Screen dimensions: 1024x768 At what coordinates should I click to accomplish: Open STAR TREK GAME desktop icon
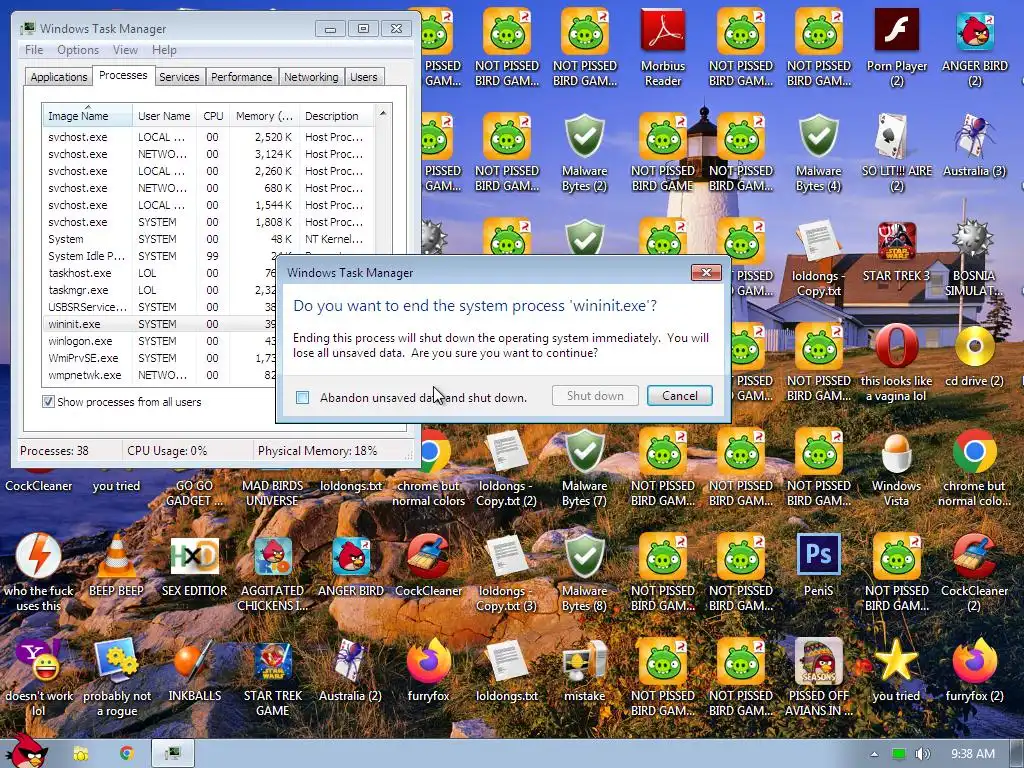(272, 678)
